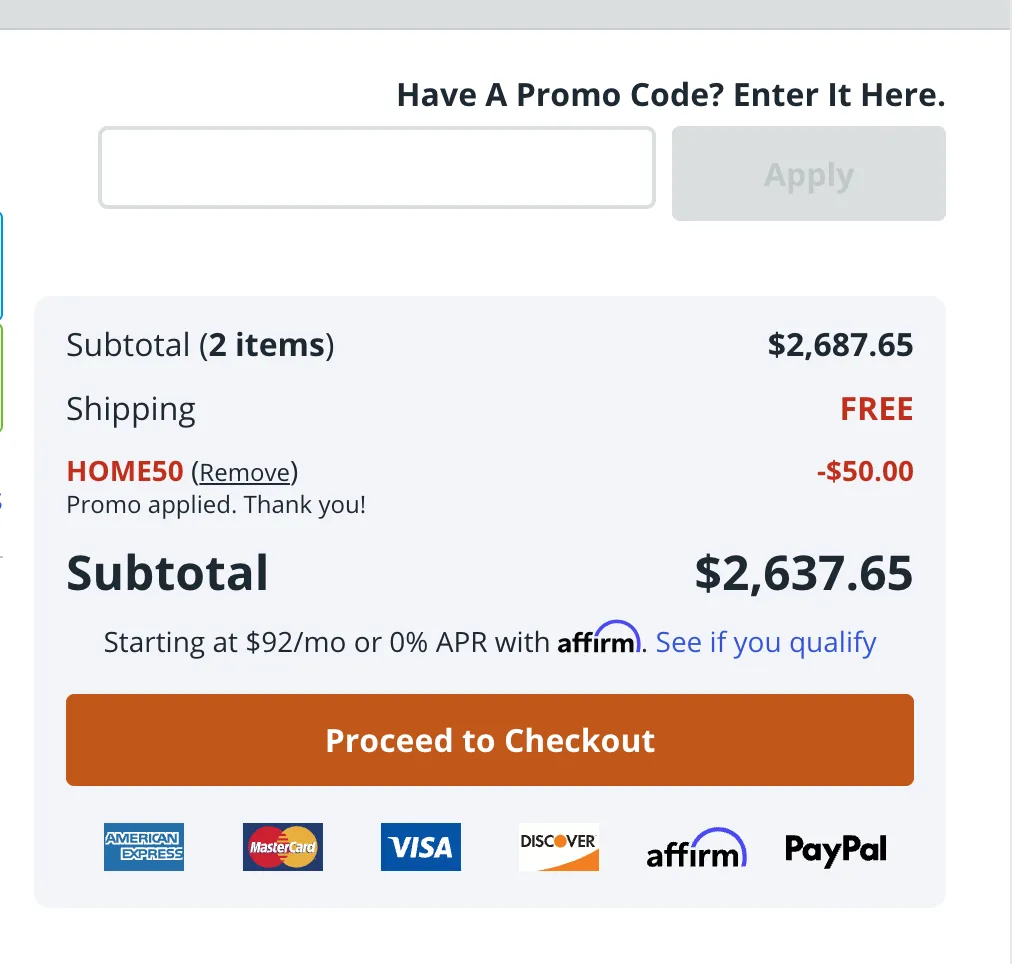Click the Visa card icon

pyautogui.click(x=421, y=848)
